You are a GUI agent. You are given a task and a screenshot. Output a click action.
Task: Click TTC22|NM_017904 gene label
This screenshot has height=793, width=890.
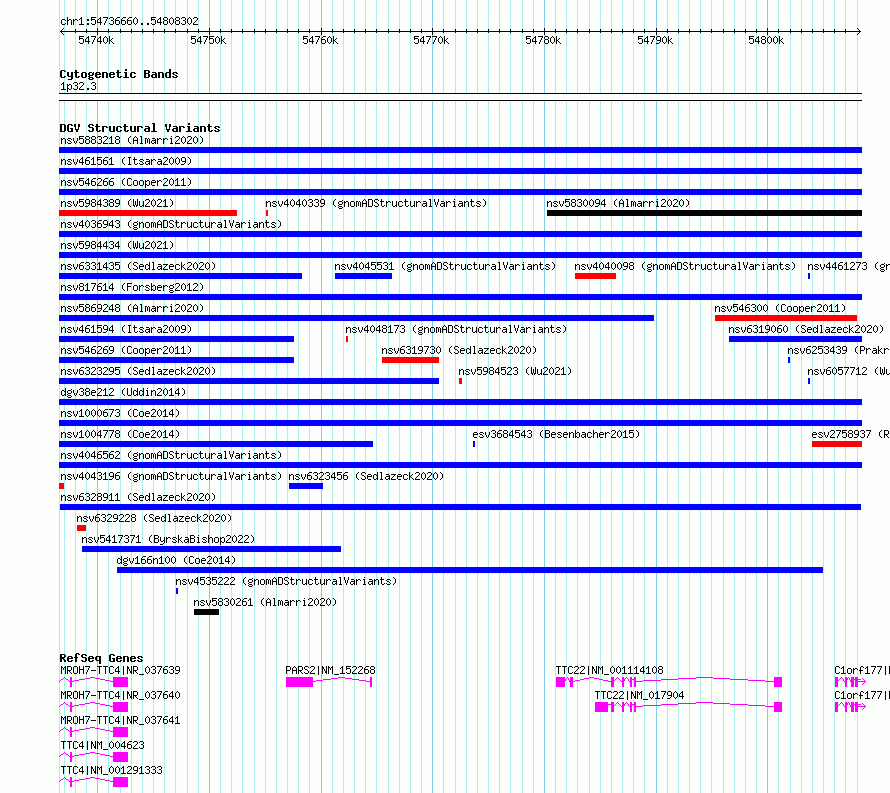click(639, 695)
